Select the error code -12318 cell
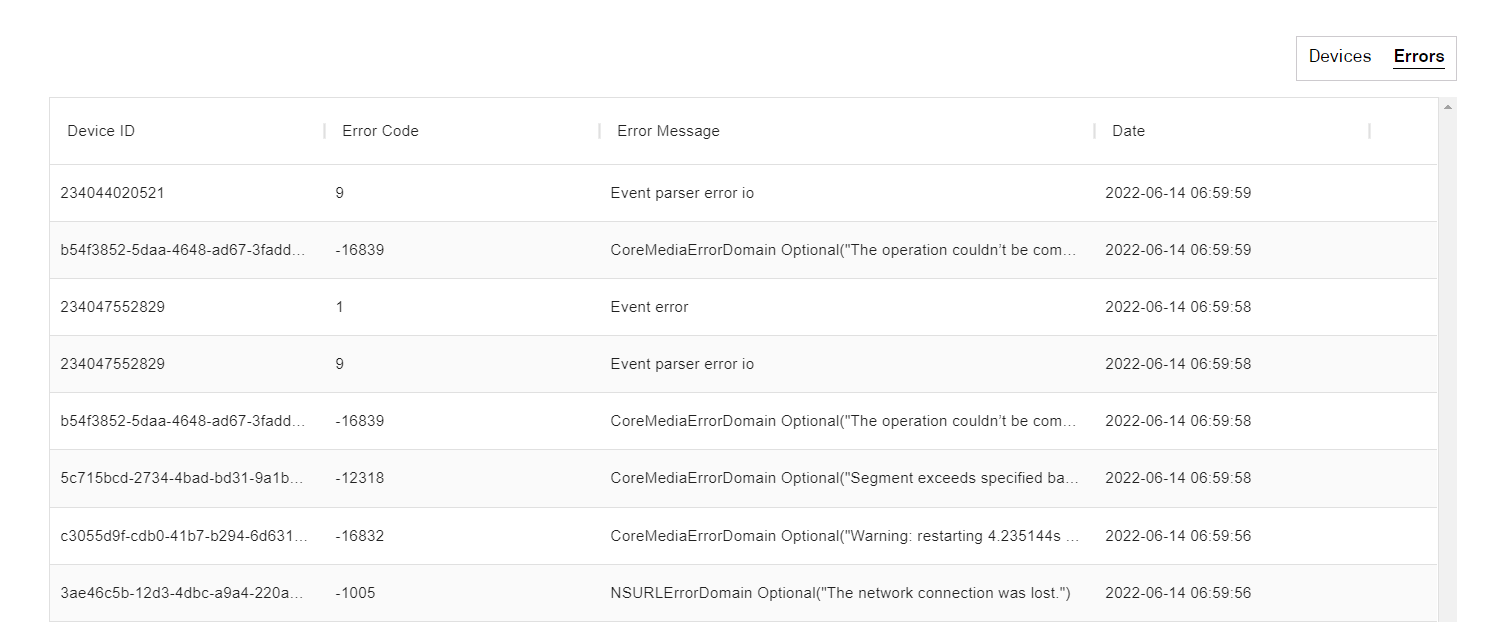This screenshot has height=631, width=1500. tap(359, 478)
